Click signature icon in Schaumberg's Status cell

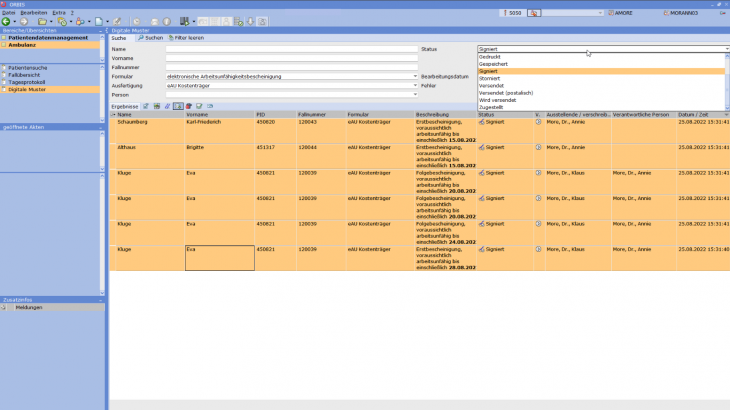click(482, 123)
